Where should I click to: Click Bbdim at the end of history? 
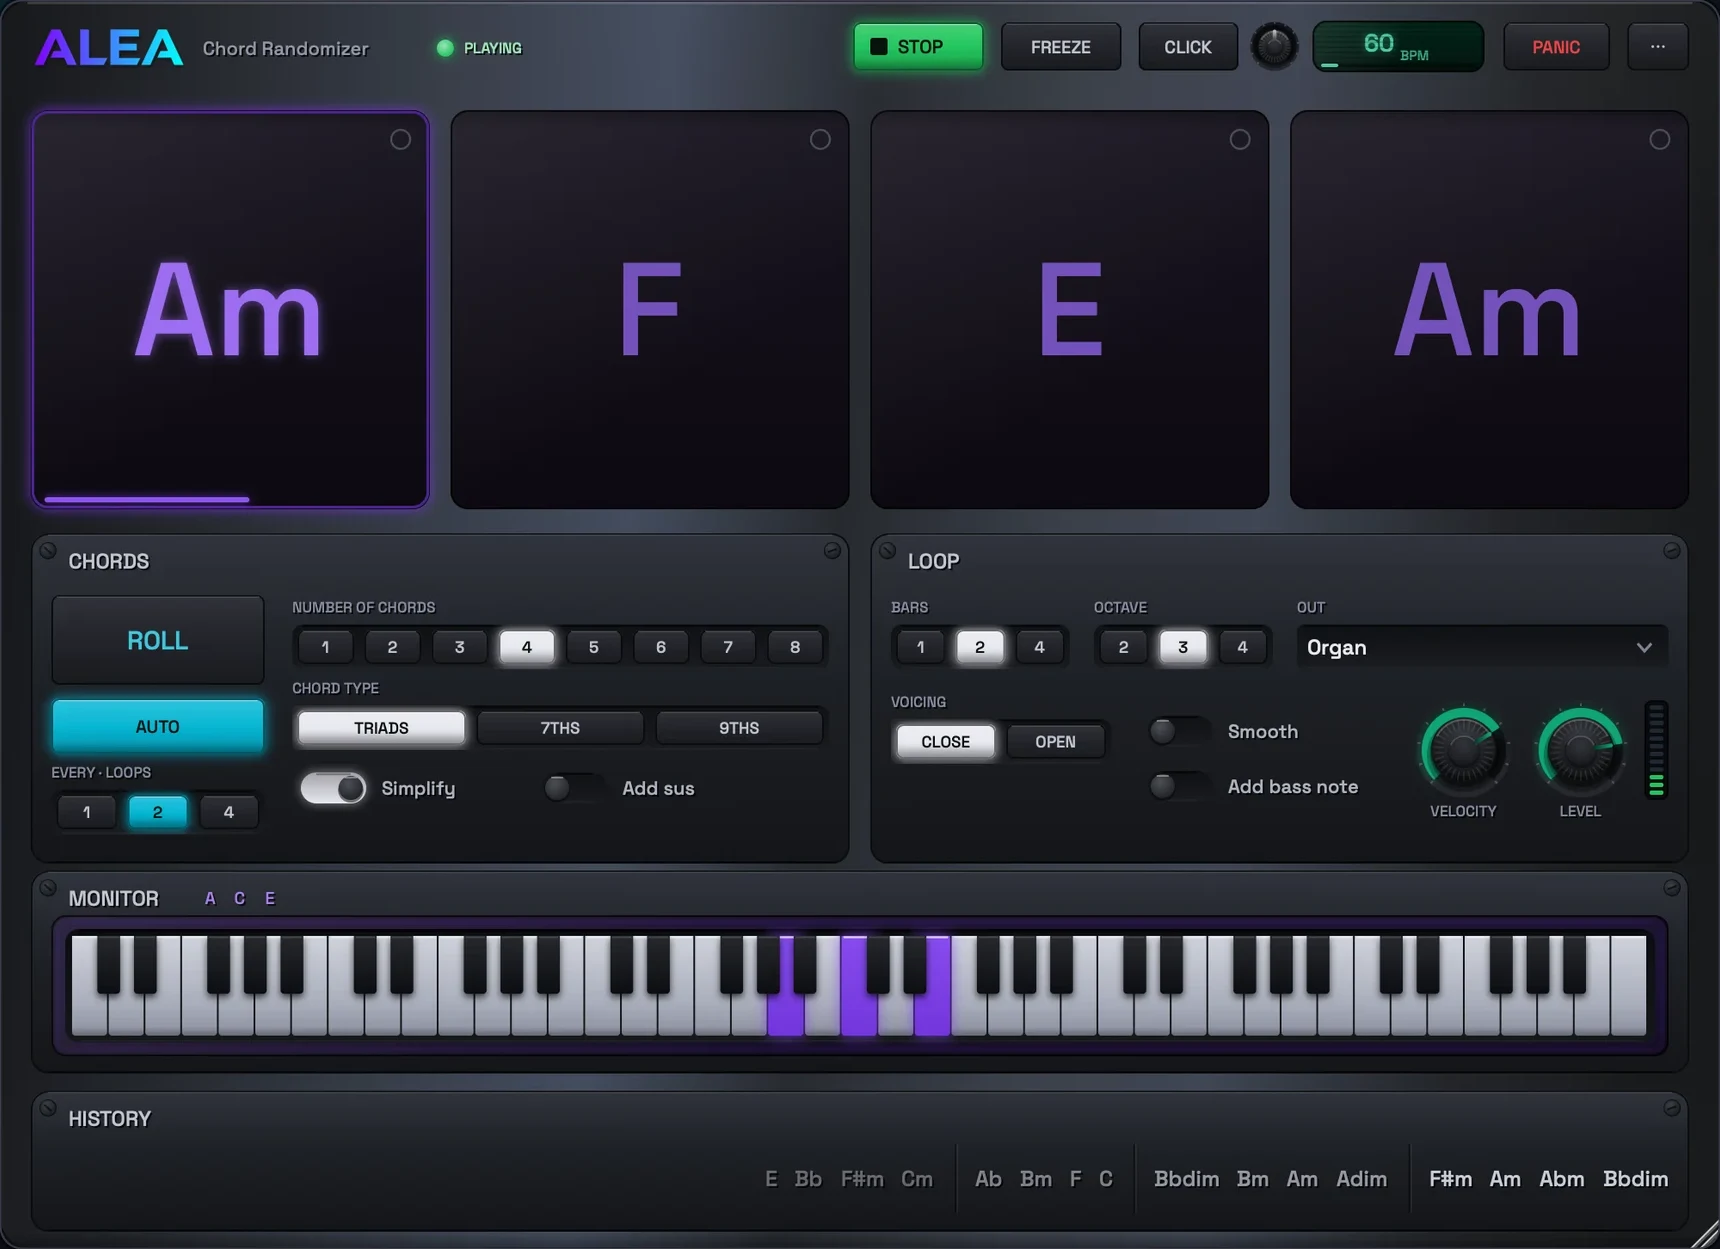(1635, 1179)
